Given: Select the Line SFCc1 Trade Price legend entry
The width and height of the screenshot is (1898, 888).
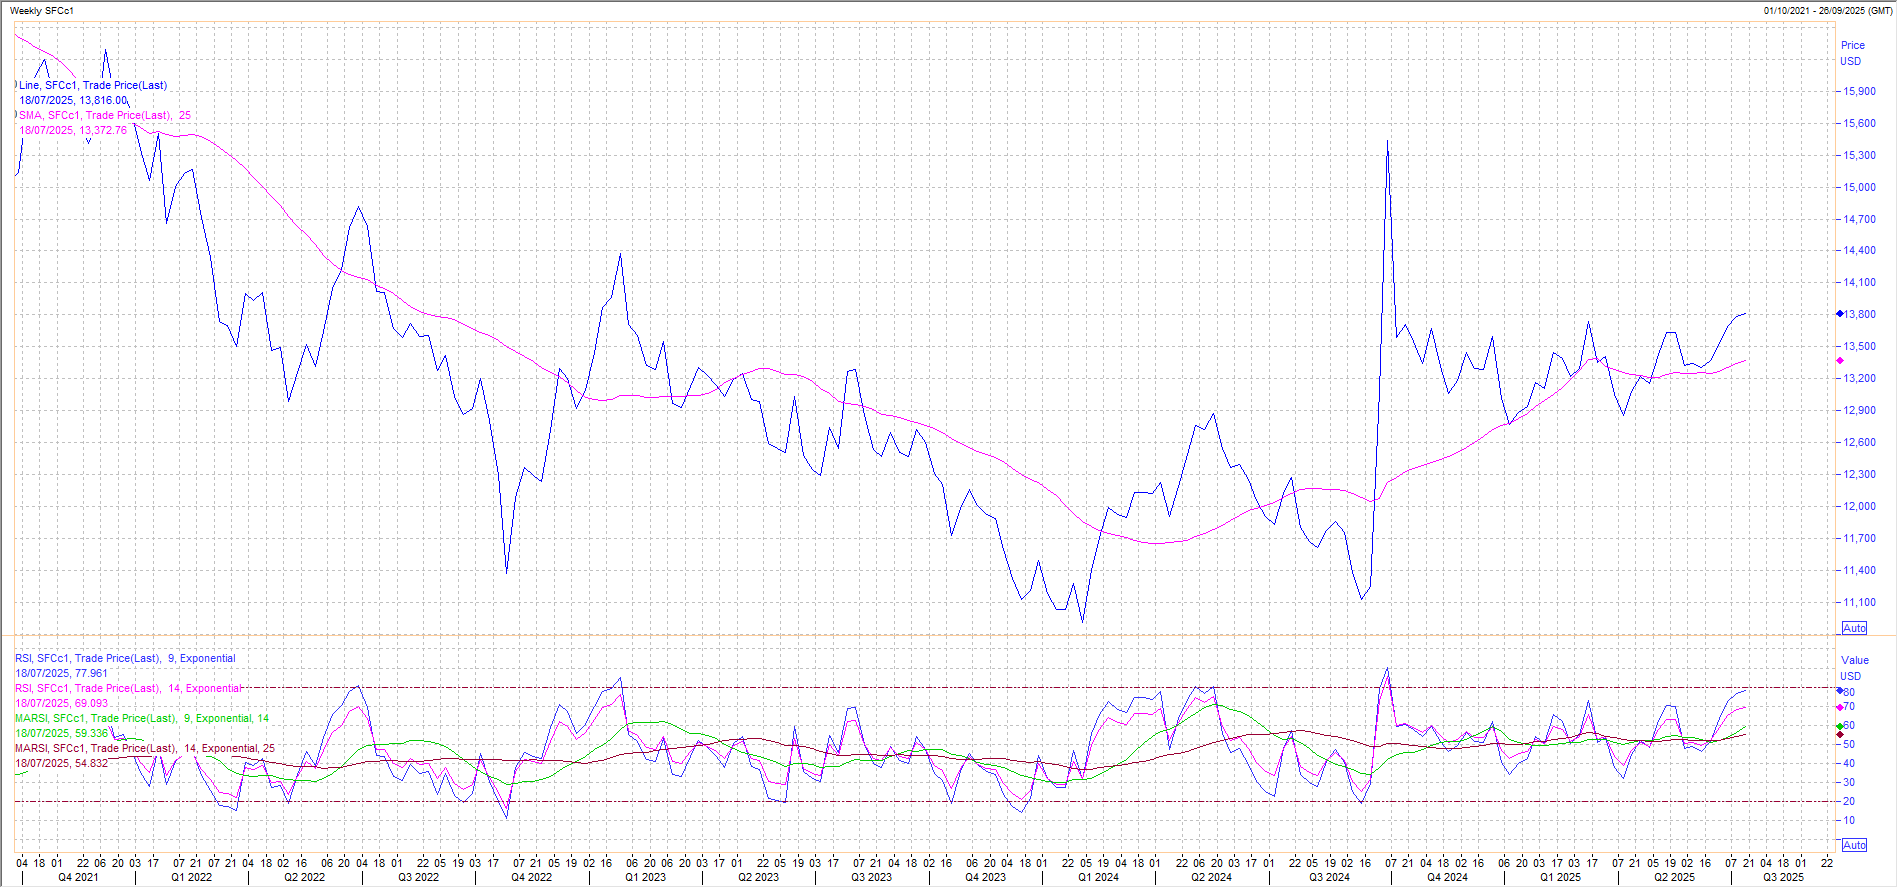Looking at the screenshot, I should (93, 86).
